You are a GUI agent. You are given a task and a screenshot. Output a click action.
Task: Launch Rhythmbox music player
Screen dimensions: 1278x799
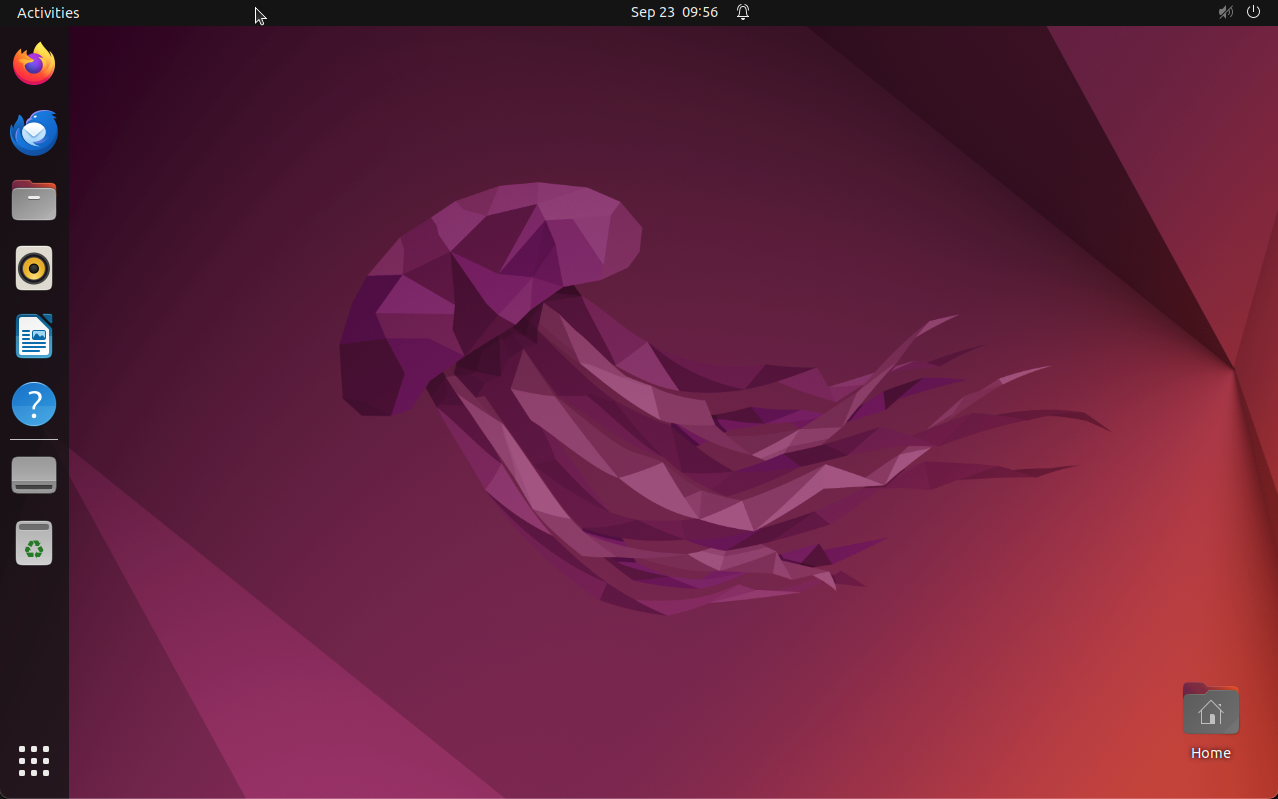click(x=33, y=267)
